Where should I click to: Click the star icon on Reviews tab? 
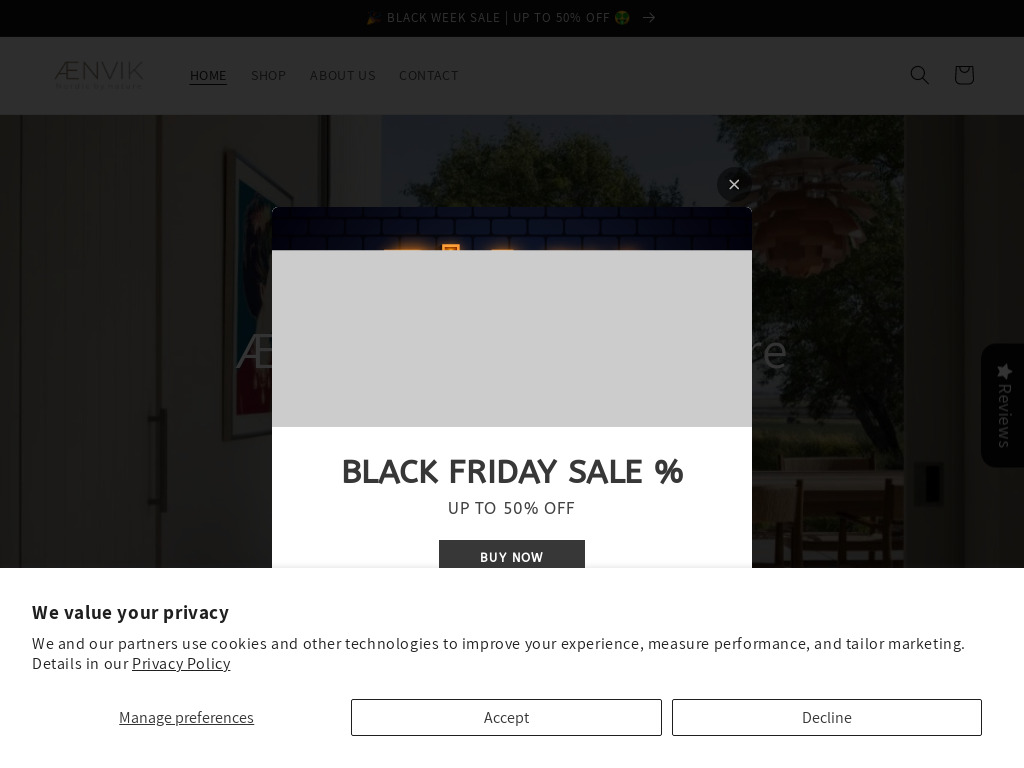[1005, 372]
